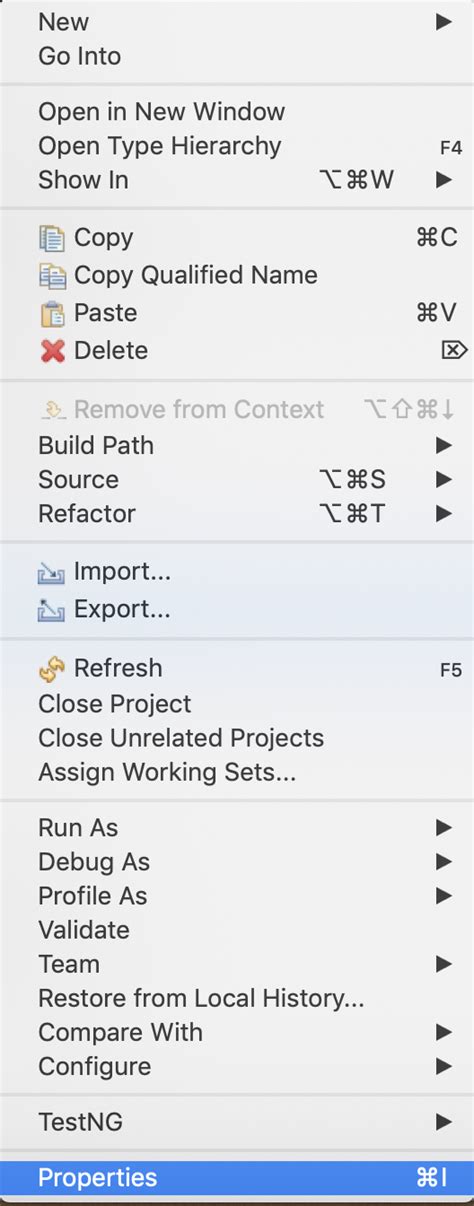Click the Export icon
474x1206 pixels.
click(x=51, y=610)
